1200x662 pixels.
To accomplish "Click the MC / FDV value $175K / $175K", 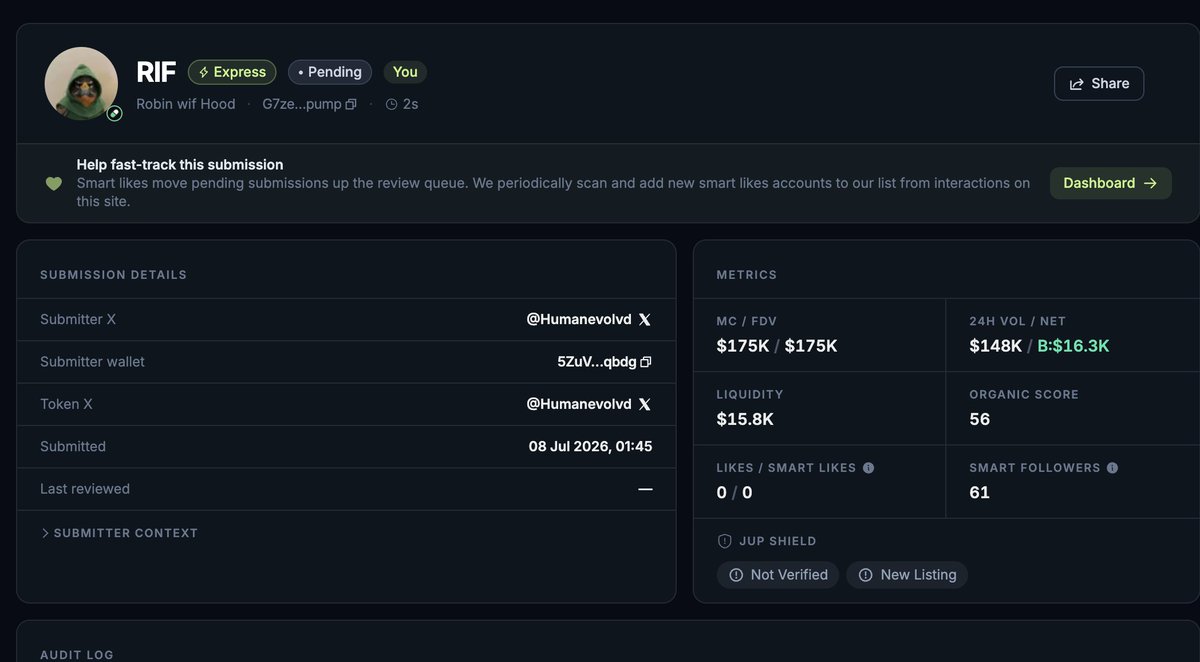I will (777, 346).
